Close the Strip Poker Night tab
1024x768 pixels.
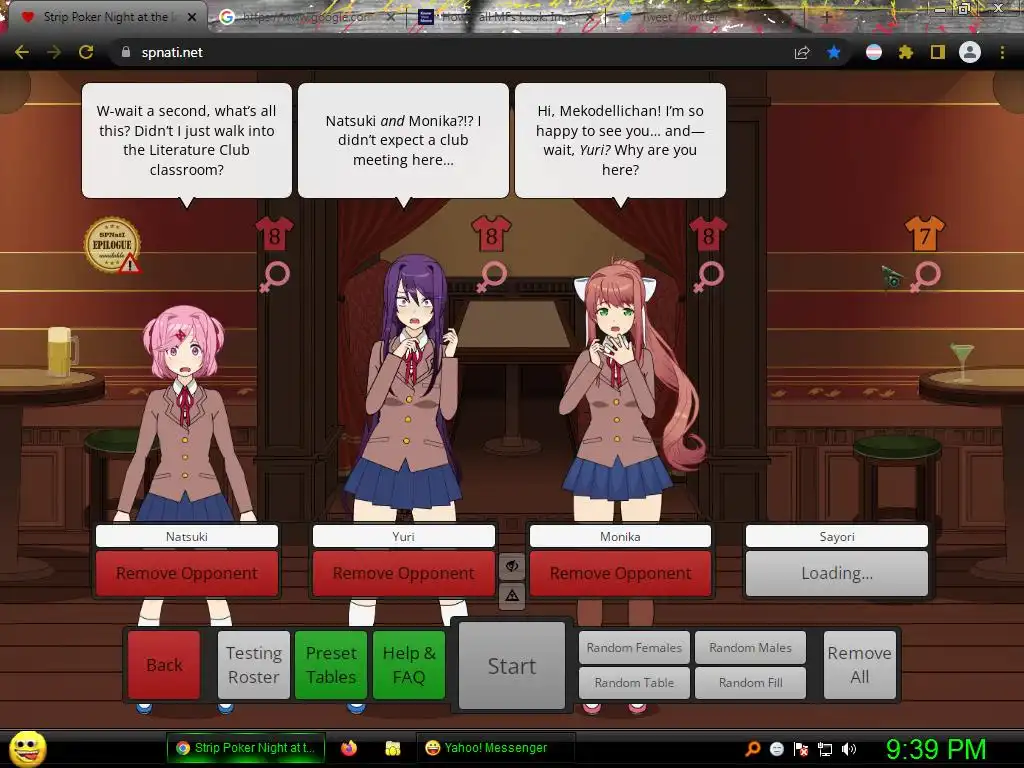[192, 17]
